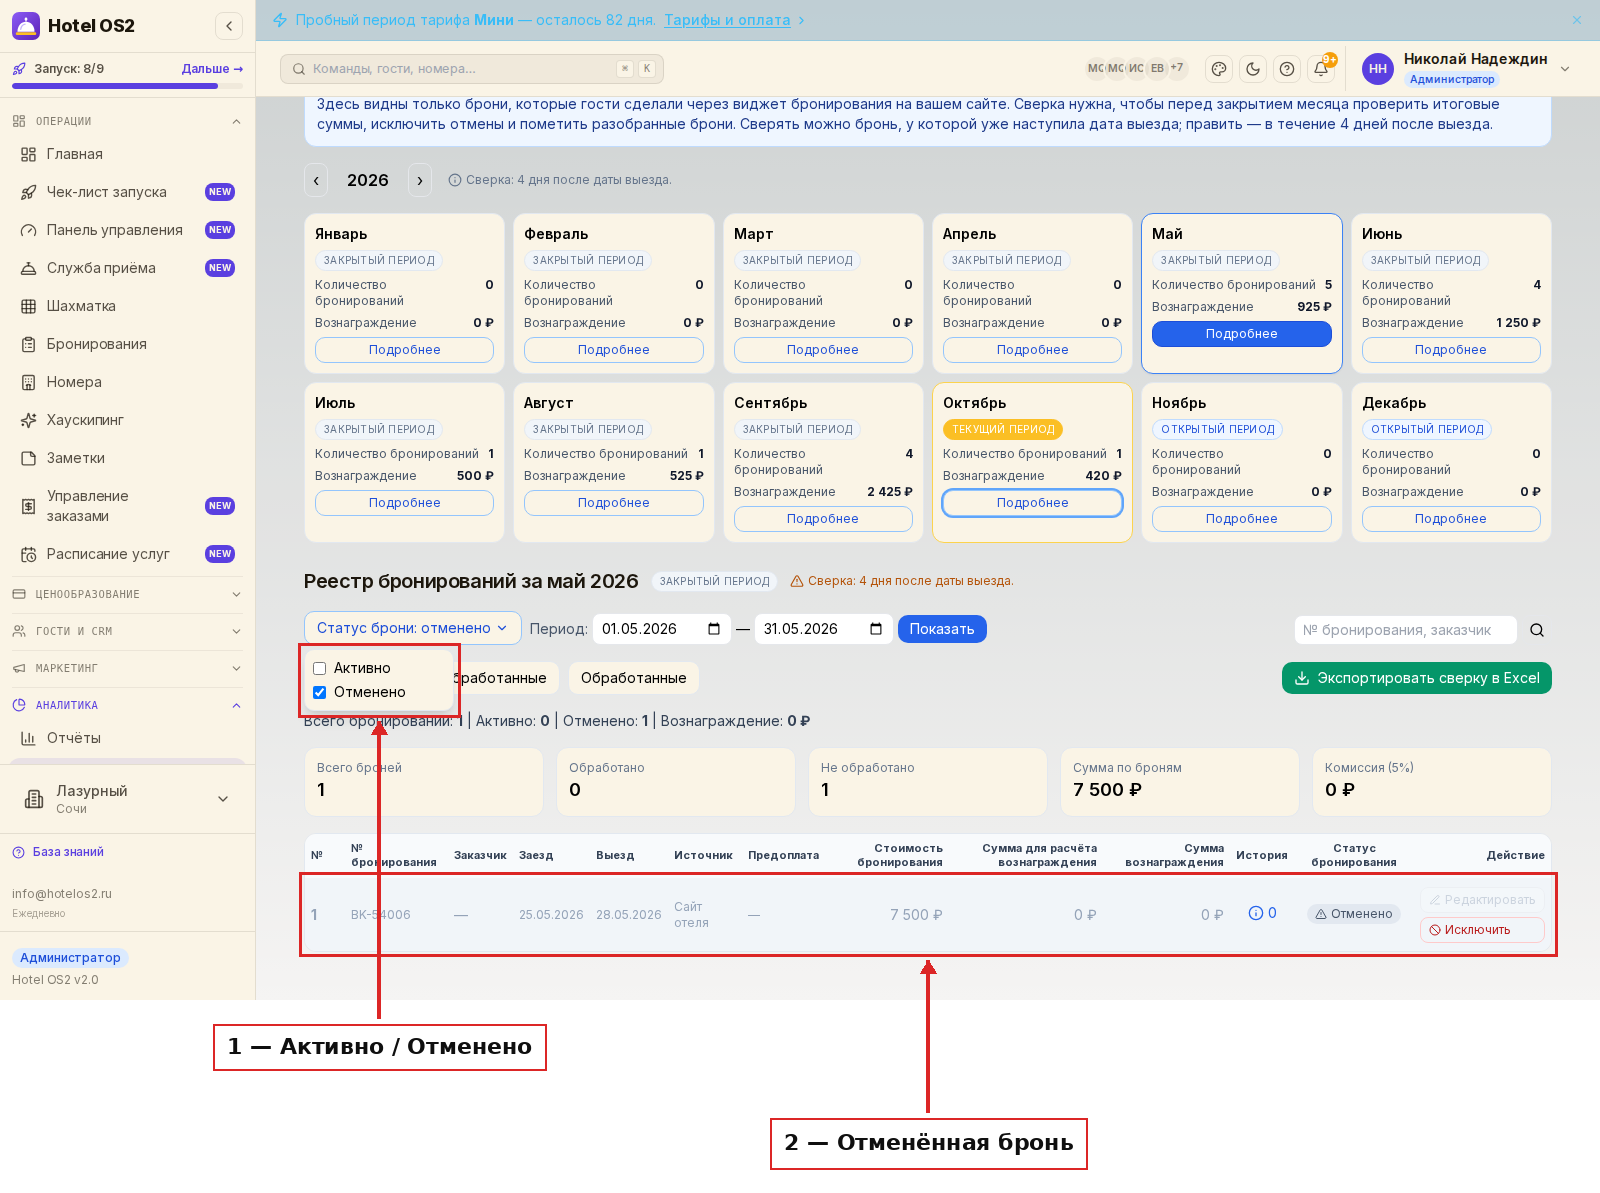Collapse the sidebar with the chevron button

pyautogui.click(x=229, y=26)
